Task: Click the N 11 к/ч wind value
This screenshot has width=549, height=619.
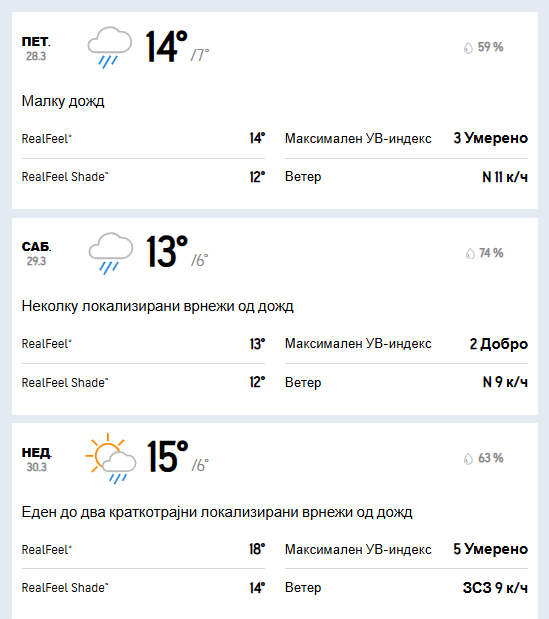Action: coord(505,177)
